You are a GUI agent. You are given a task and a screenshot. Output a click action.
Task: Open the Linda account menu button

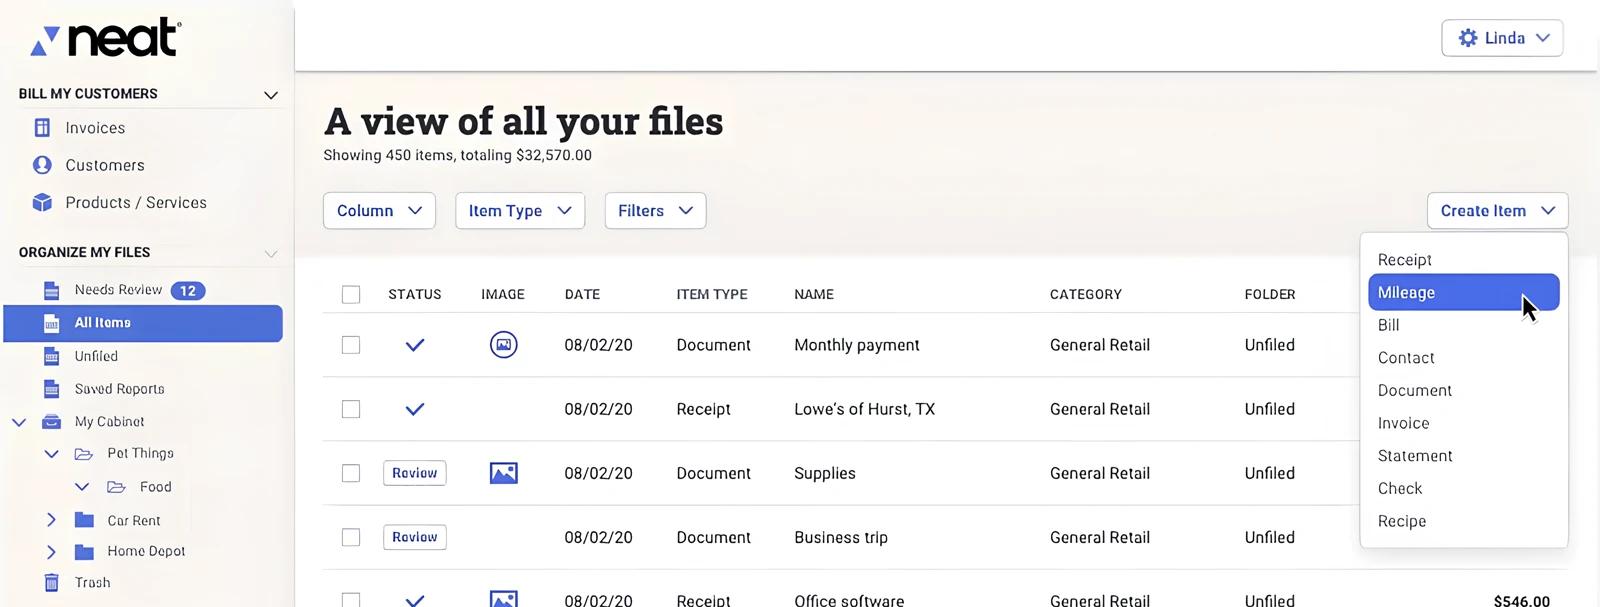[1501, 38]
